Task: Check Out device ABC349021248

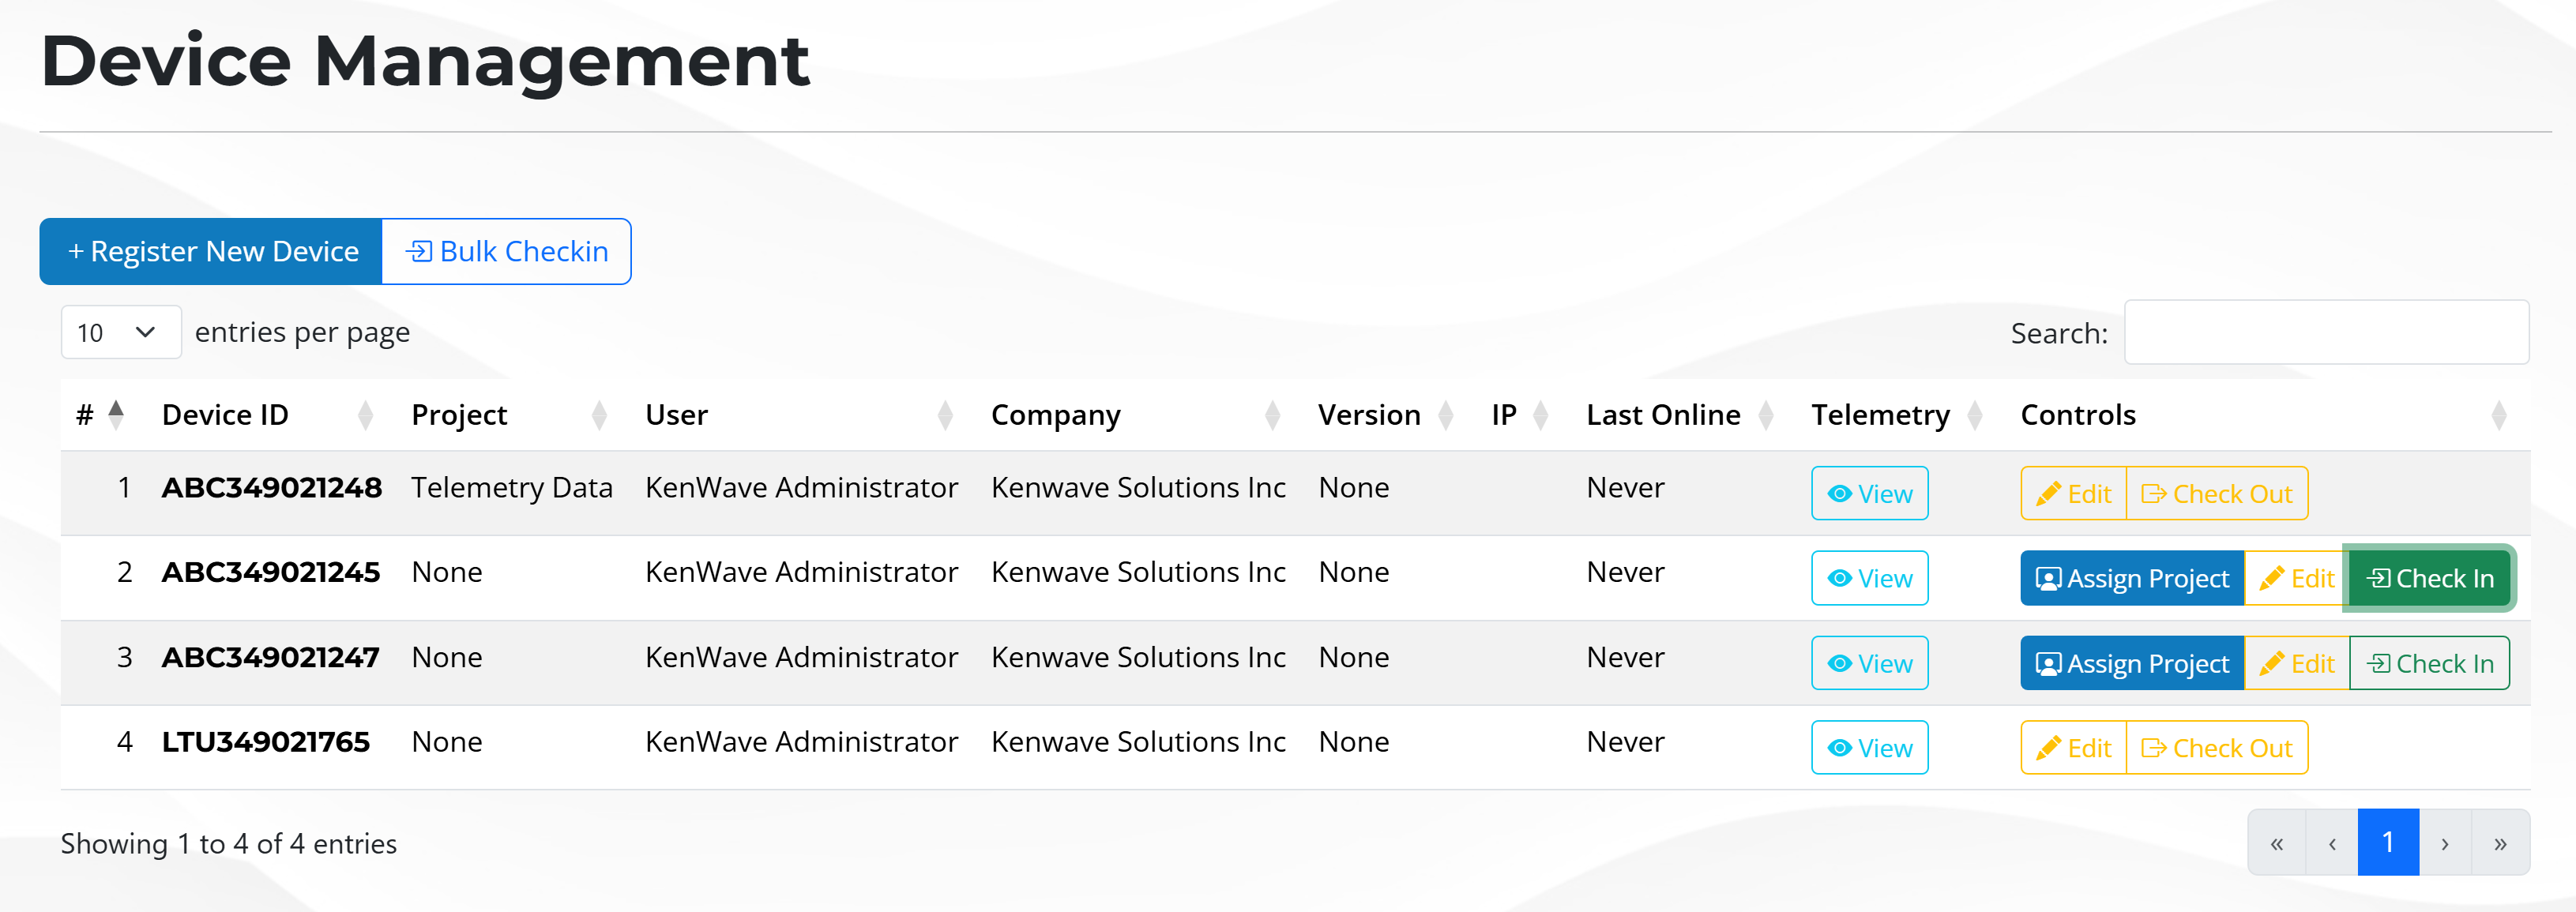Action: tap(2216, 493)
